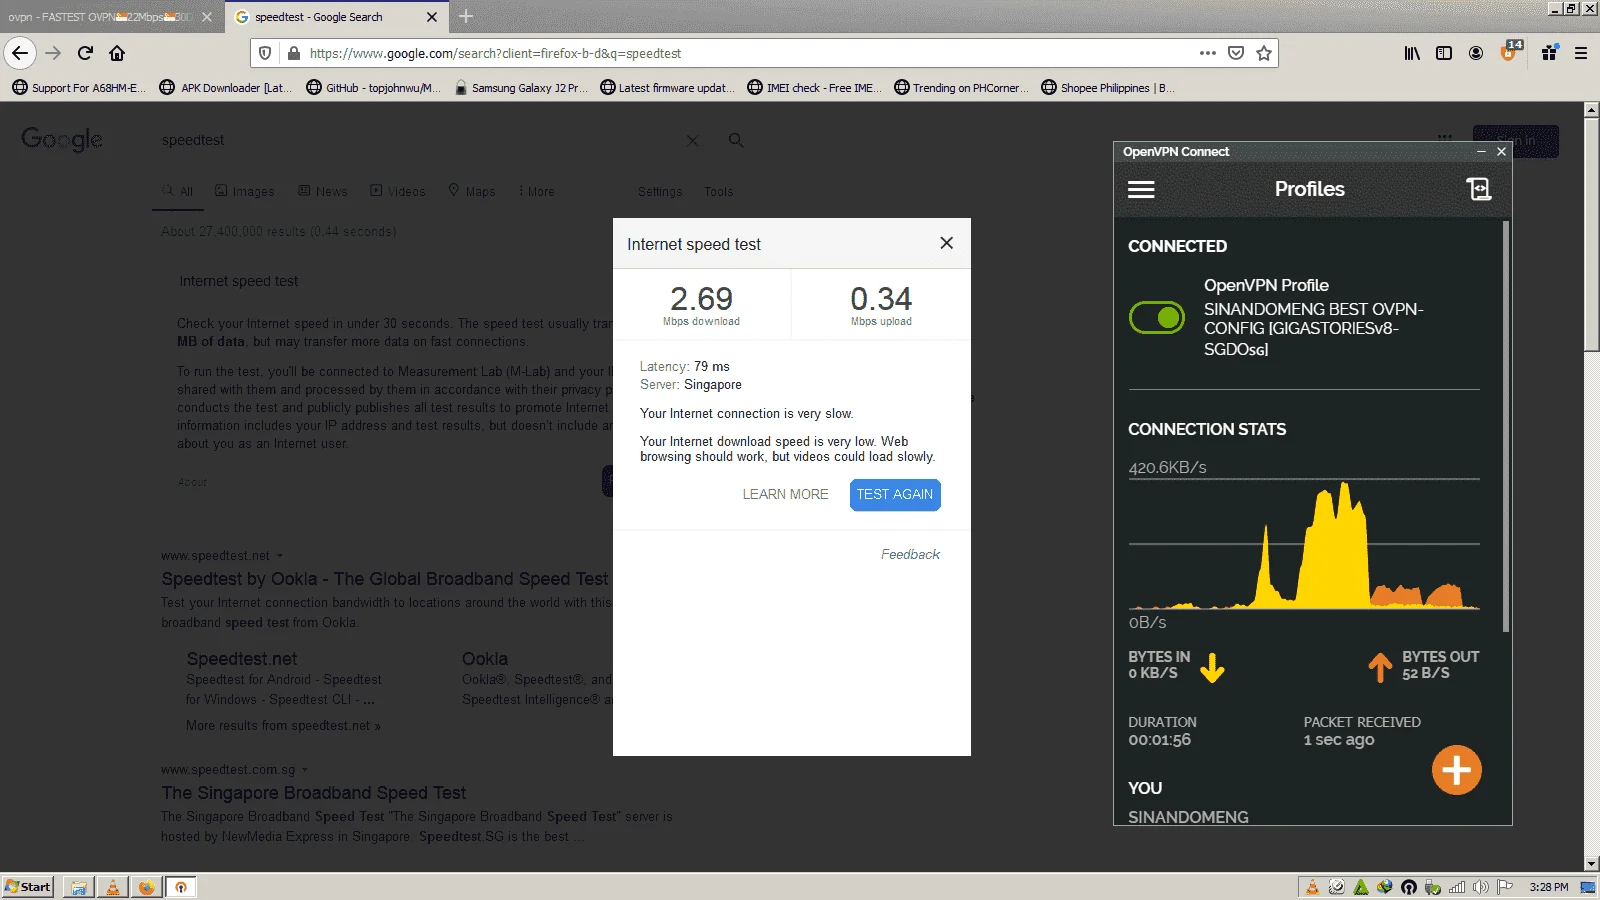
Task: Switch to the Maps results tab
Action: (472, 191)
